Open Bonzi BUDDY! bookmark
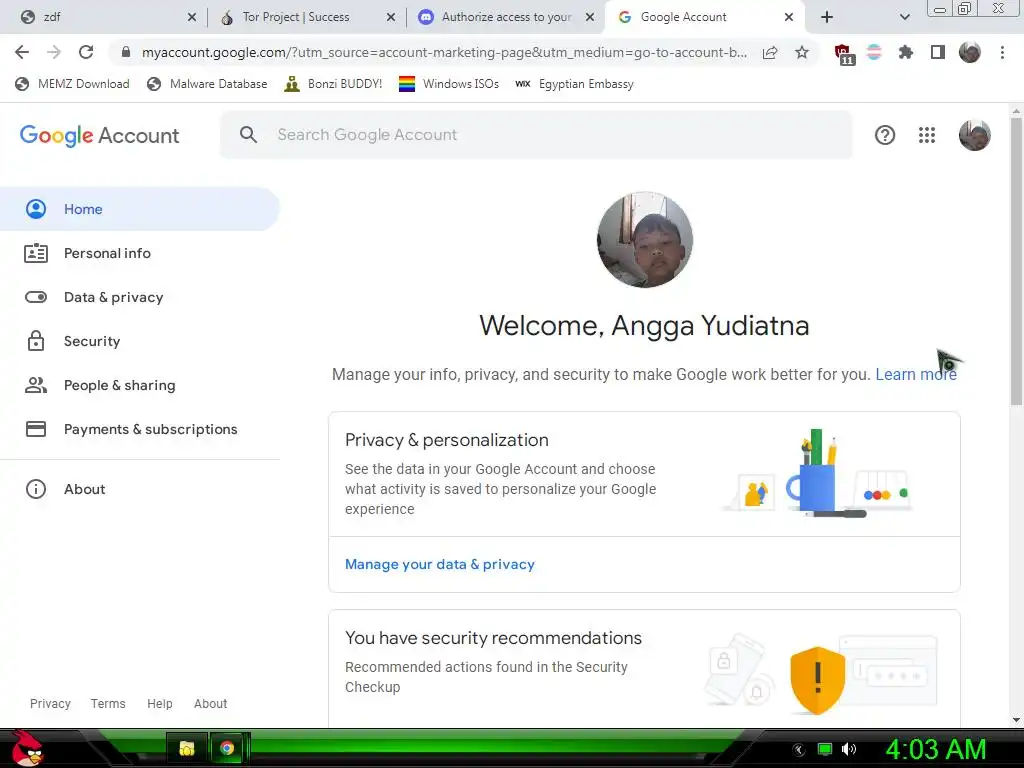 pos(333,84)
